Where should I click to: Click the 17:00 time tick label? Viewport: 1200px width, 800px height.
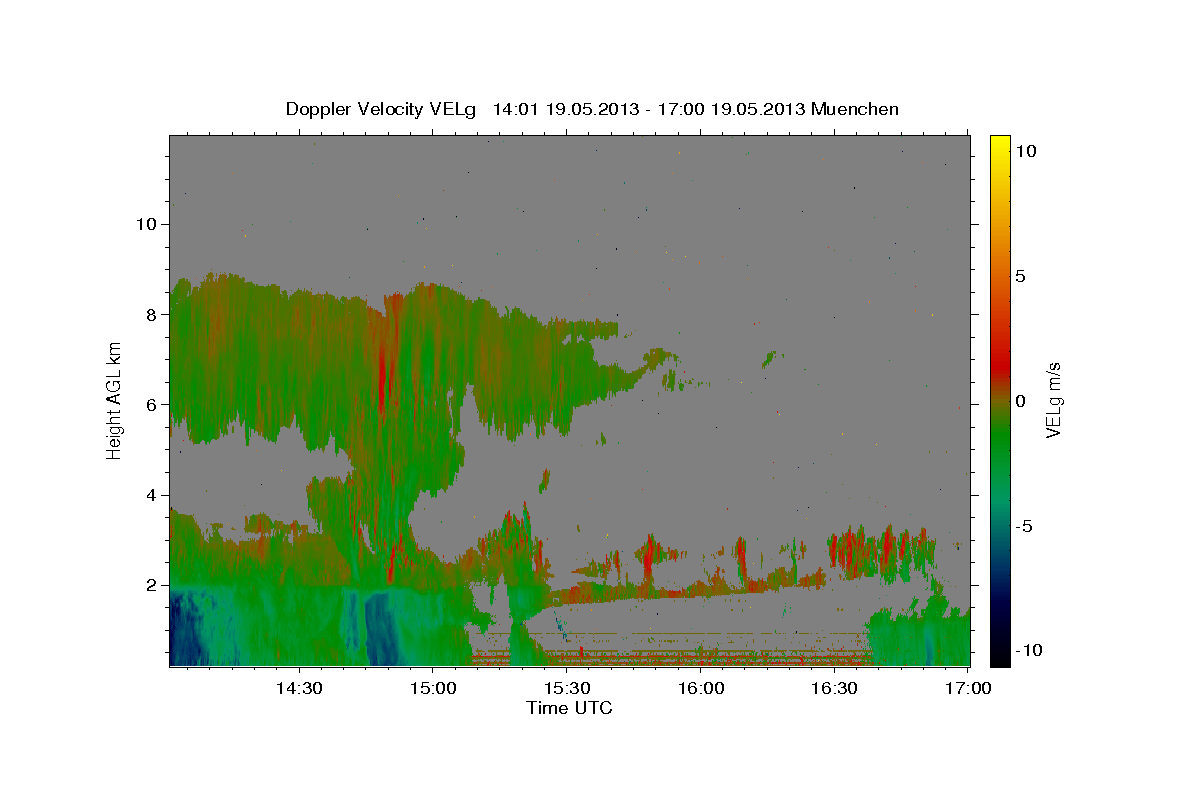pos(969,688)
